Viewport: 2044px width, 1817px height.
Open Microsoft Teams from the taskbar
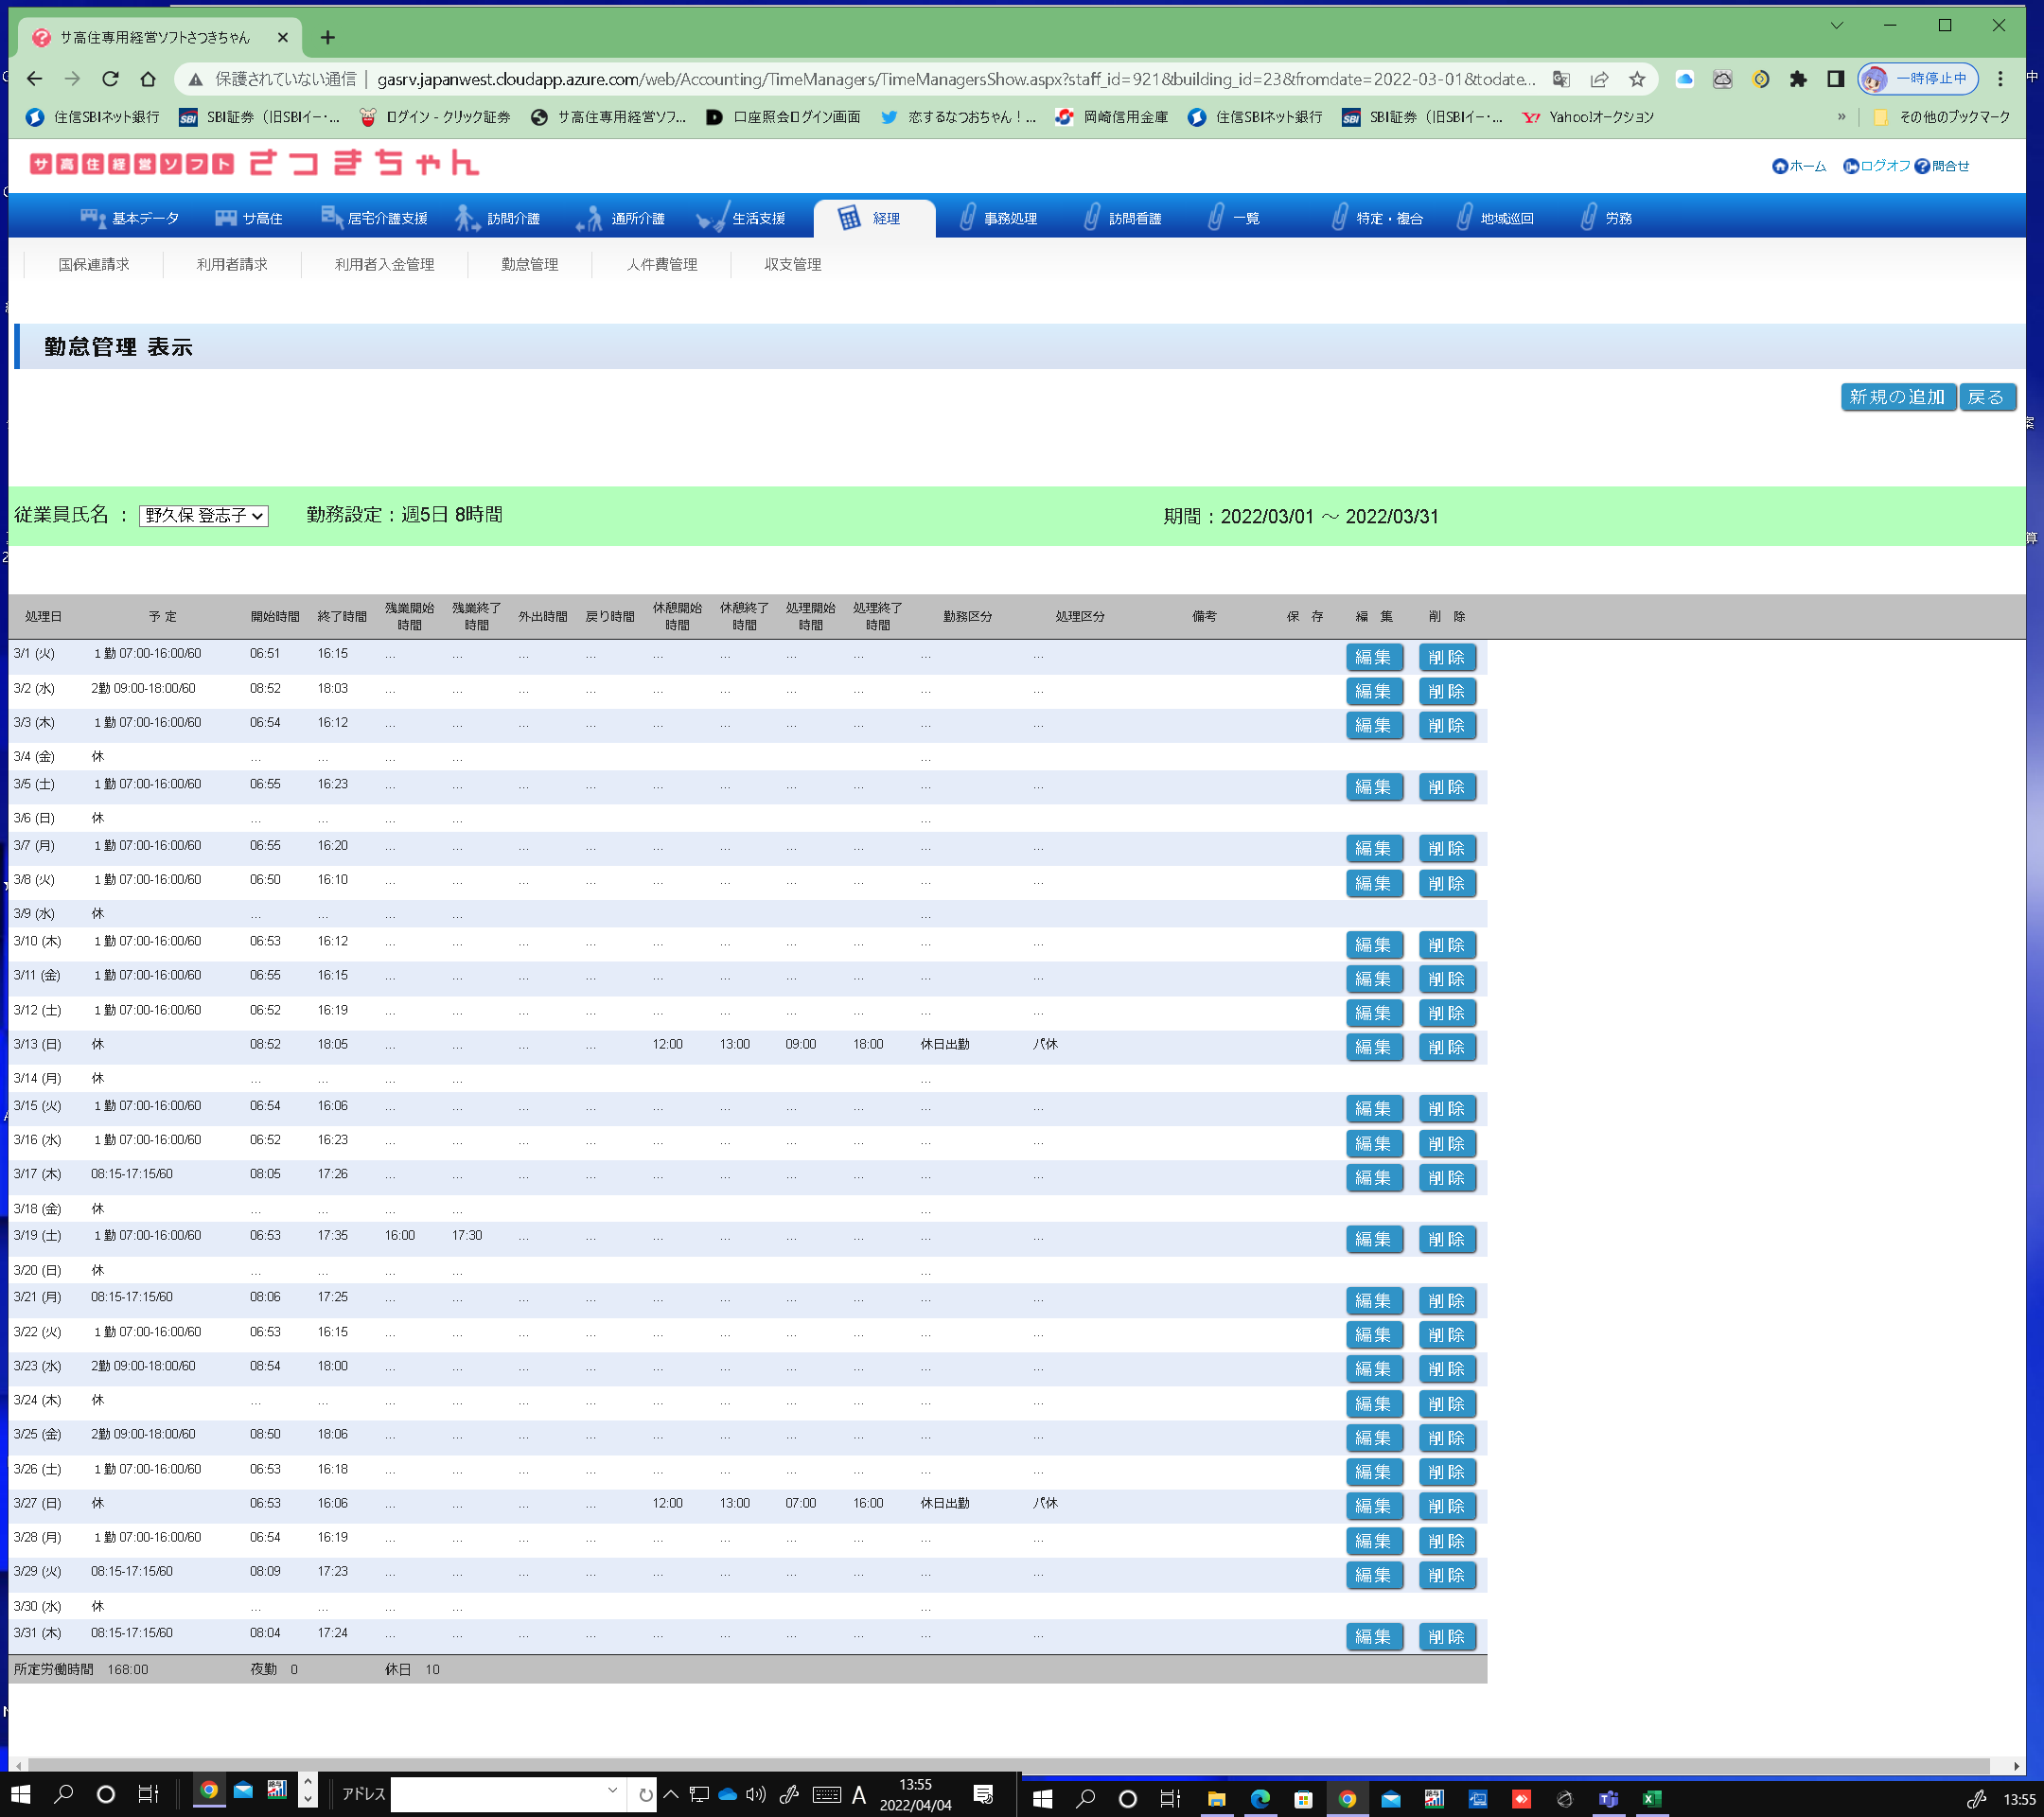[1608, 1799]
